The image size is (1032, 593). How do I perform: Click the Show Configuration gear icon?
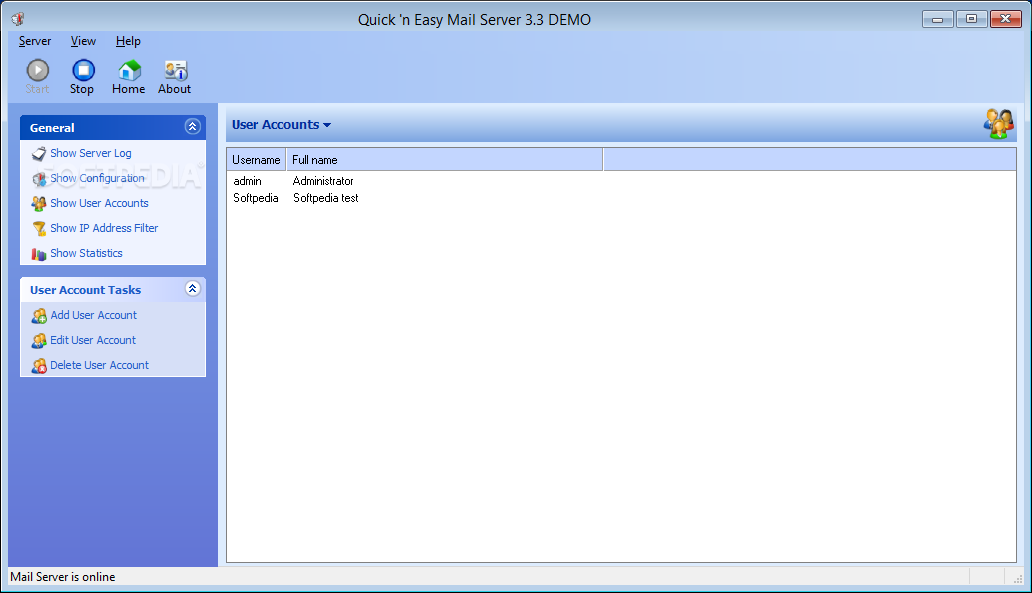pos(39,178)
